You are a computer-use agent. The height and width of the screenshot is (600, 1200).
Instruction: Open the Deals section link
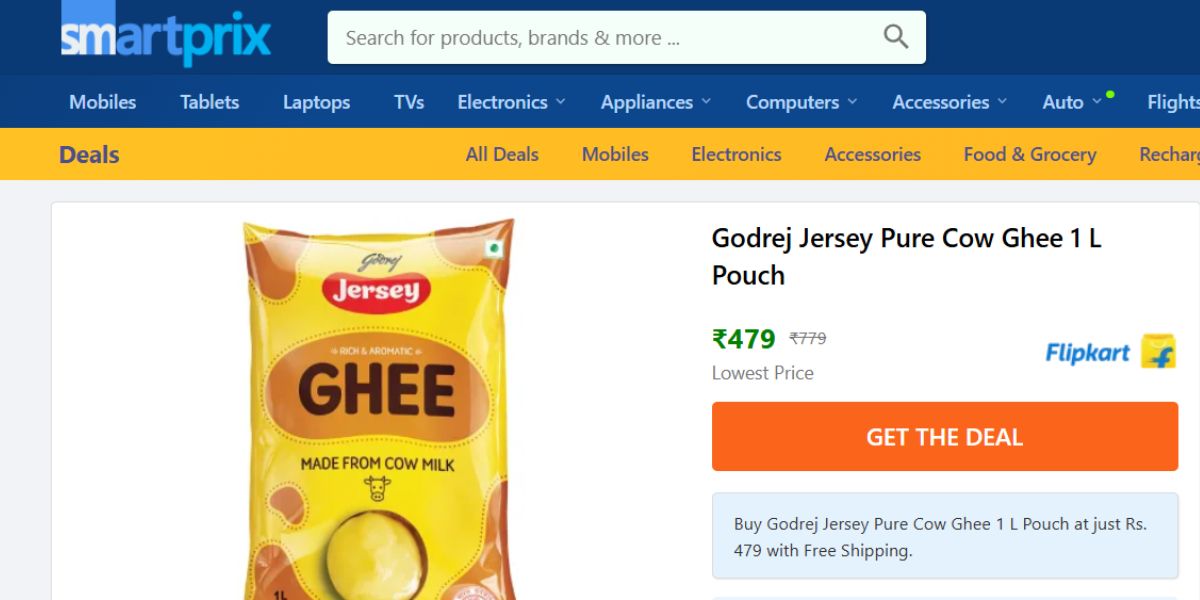pos(89,154)
